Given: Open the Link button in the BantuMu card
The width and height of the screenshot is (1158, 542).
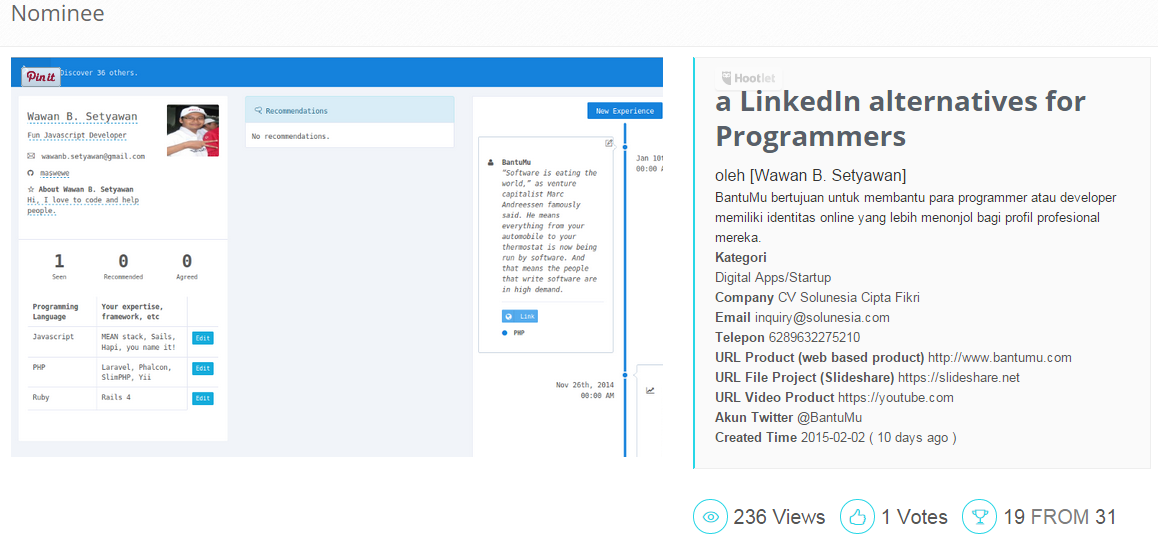Looking at the screenshot, I should (x=520, y=316).
